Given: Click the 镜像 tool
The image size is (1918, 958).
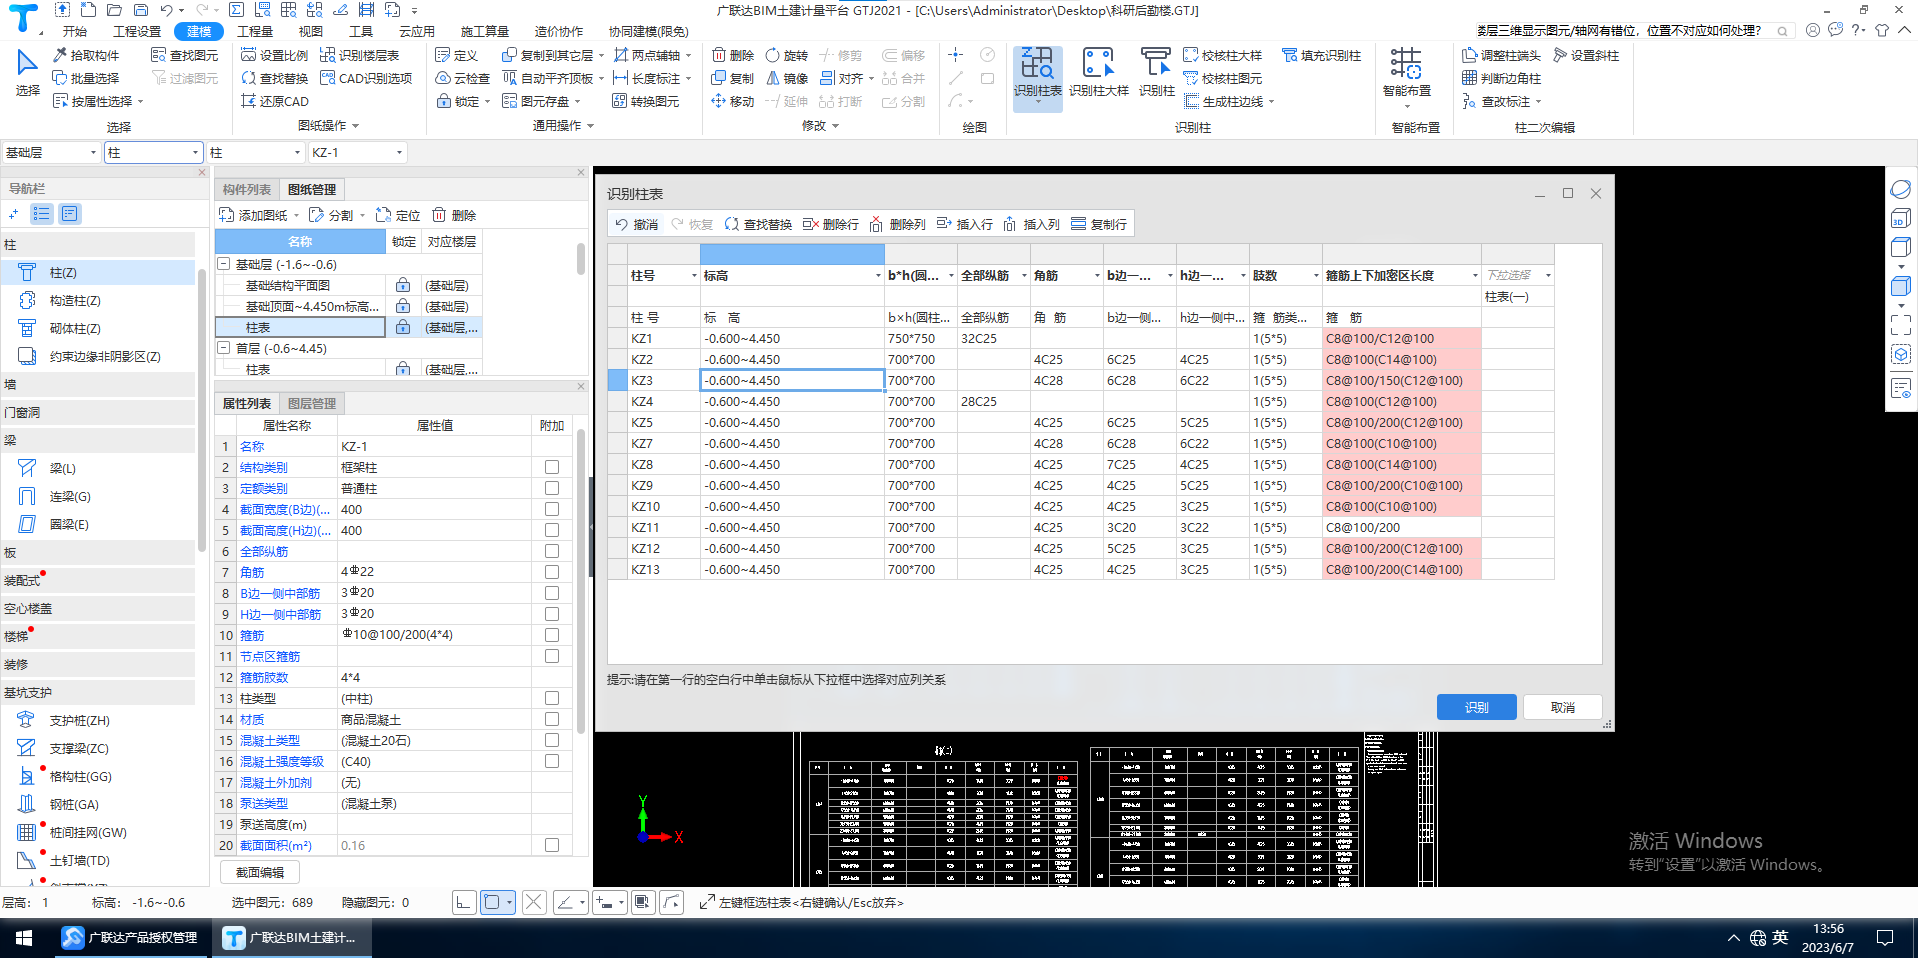Looking at the screenshot, I should point(787,78).
